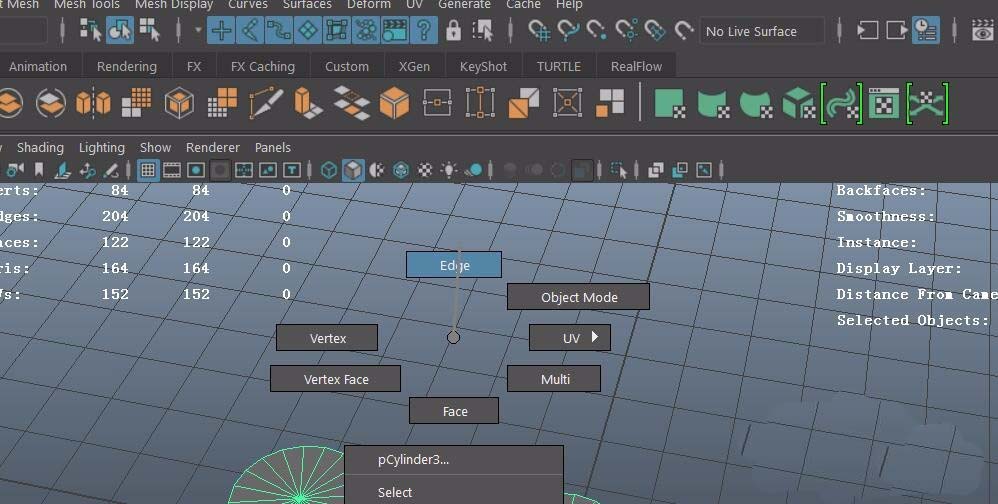Click the Target Weld shelf icon
Viewport: 998px width, 504px height.
pos(567,103)
